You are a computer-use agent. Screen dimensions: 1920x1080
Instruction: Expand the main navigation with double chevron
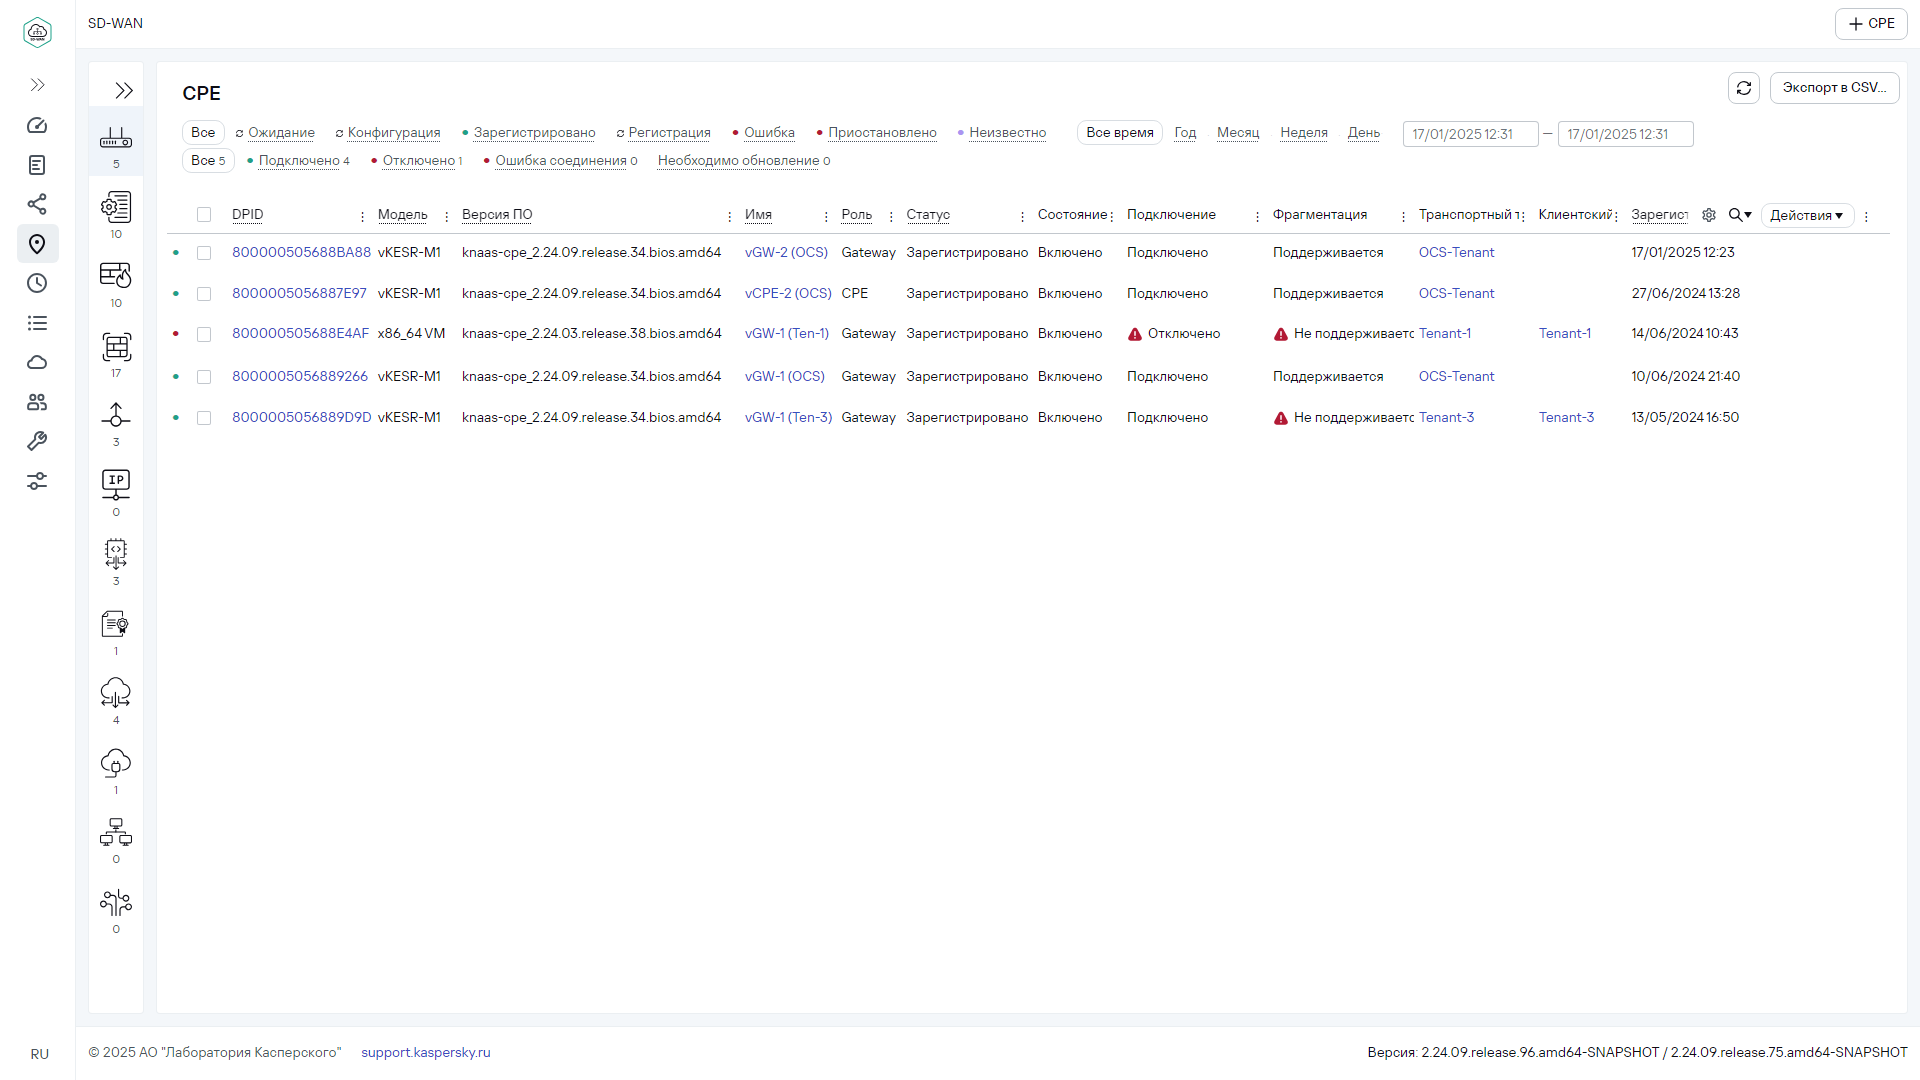click(37, 85)
